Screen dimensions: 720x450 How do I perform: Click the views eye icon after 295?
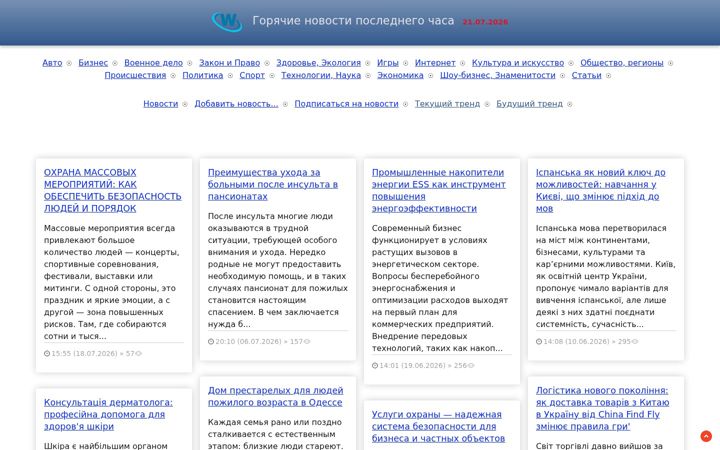[x=635, y=342]
